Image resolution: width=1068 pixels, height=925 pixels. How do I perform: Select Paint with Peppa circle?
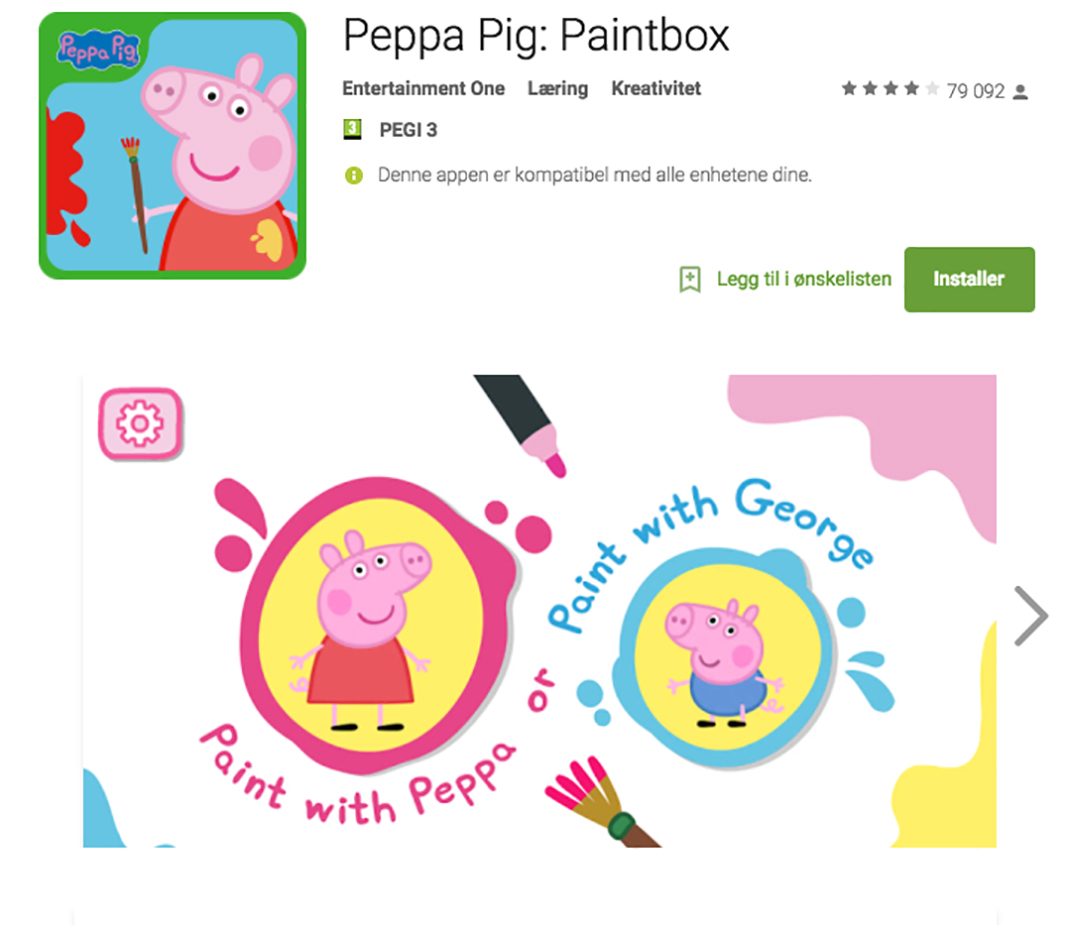(x=376, y=623)
